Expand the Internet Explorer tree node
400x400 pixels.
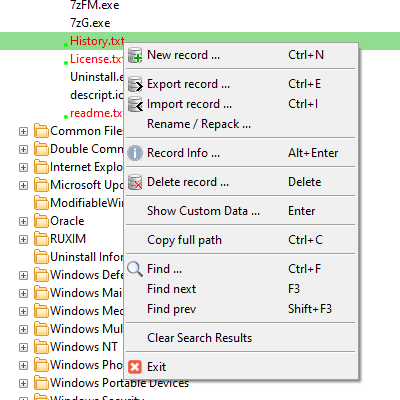coord(23,167)
